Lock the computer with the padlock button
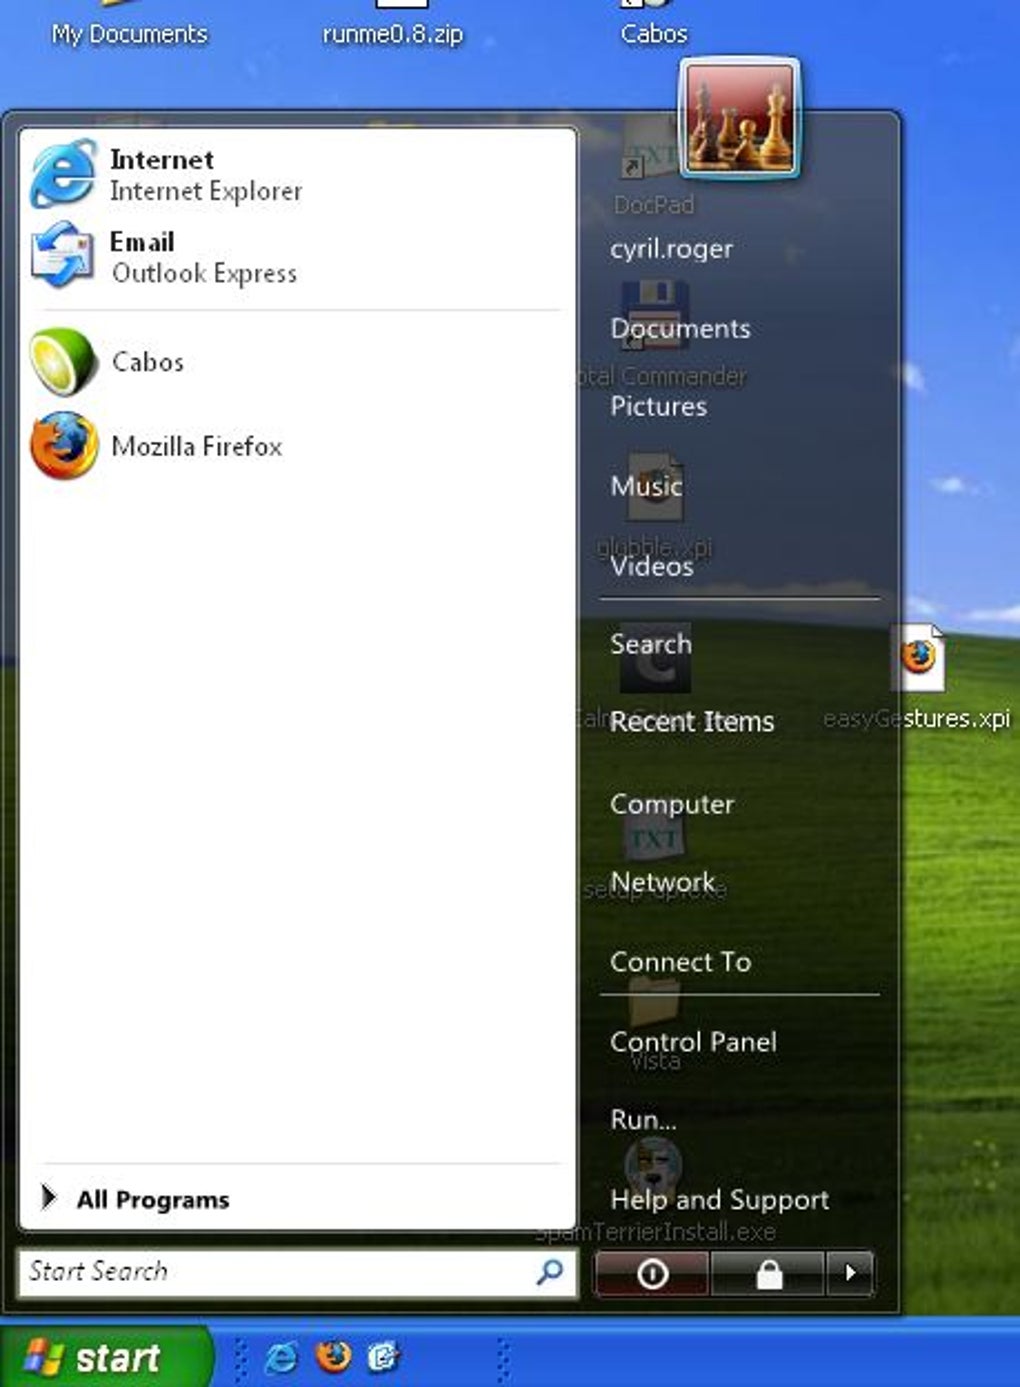Screen dimensions: 1020x1387 (x=767, y=1273)
